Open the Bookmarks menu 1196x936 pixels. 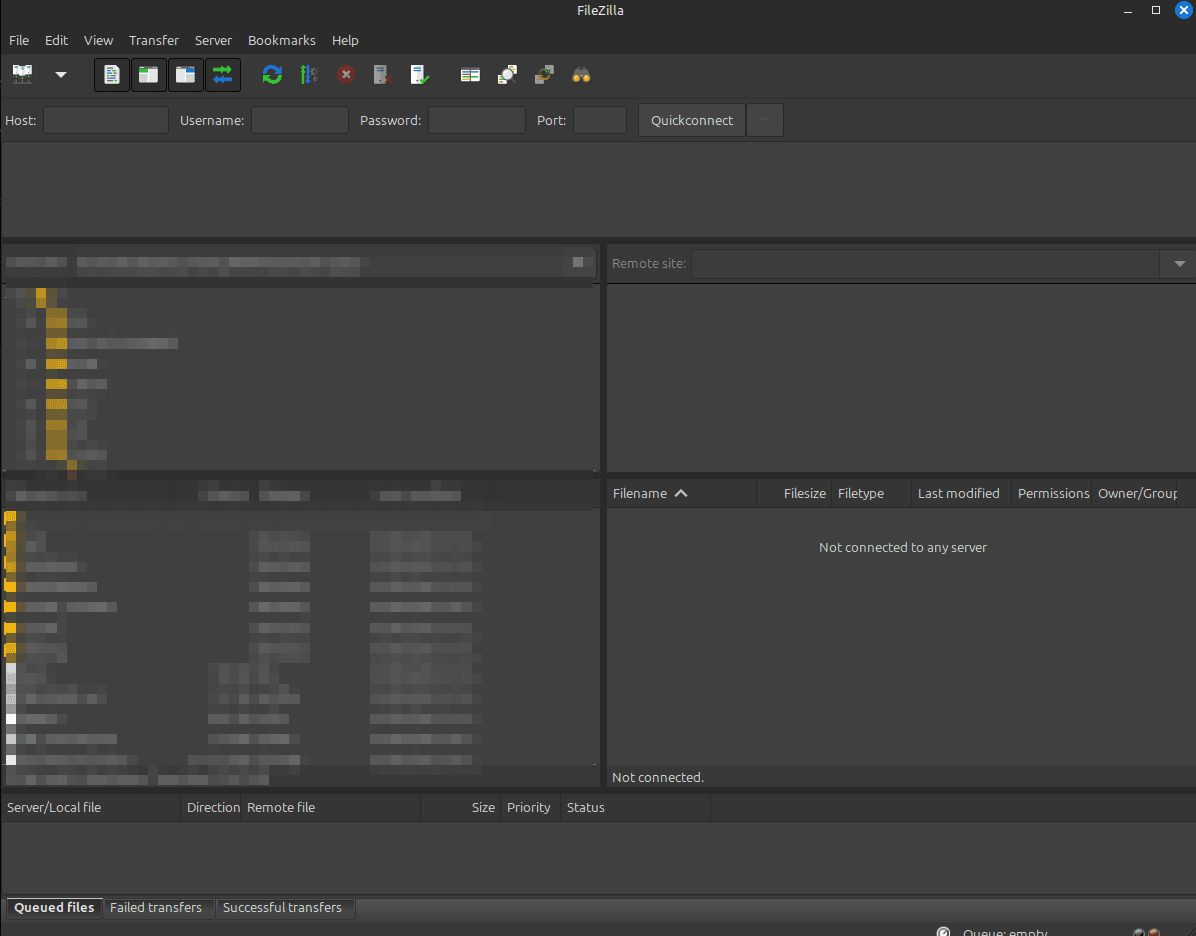(281, 40)
